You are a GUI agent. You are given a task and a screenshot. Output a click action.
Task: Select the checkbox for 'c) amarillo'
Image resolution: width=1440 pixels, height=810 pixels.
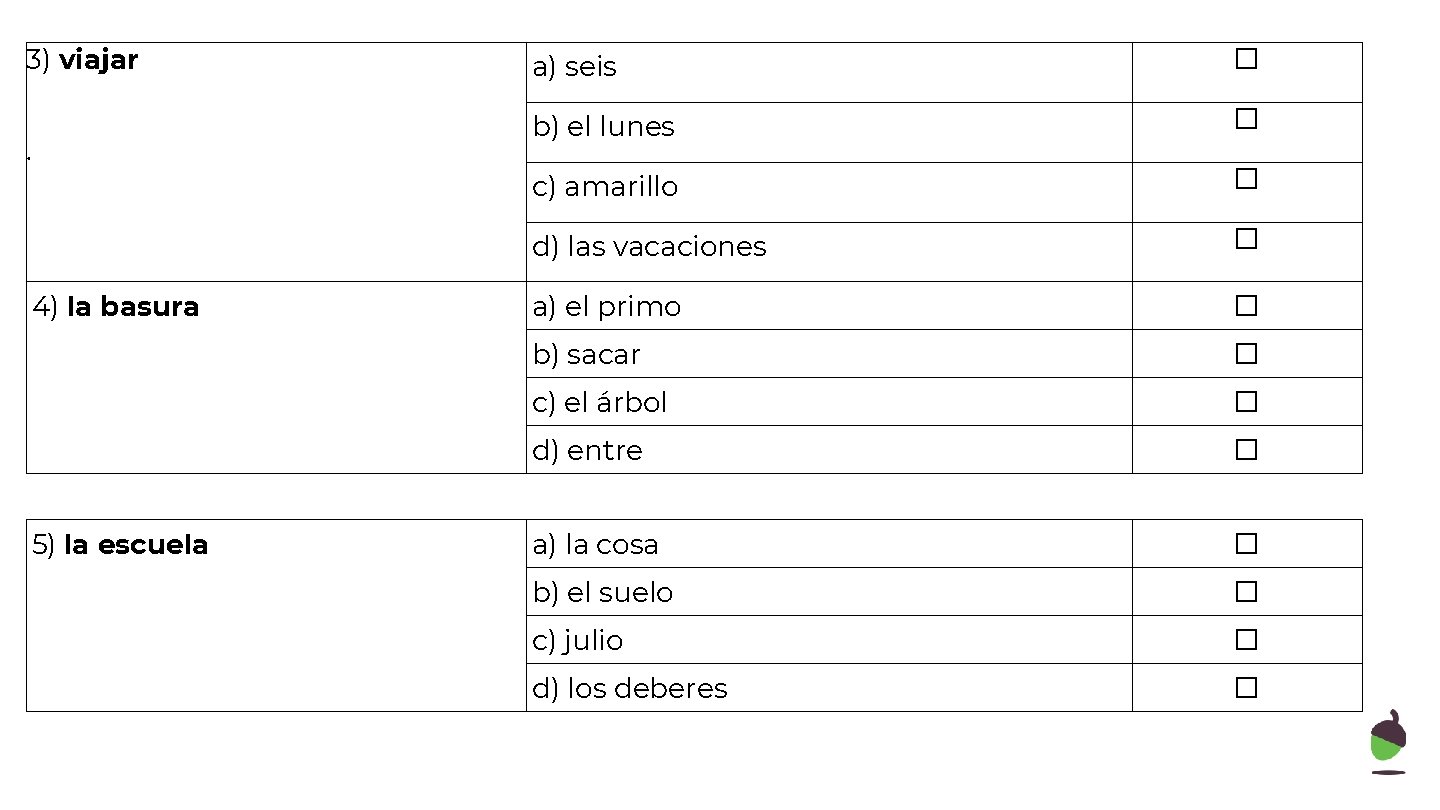[1246, 179]
